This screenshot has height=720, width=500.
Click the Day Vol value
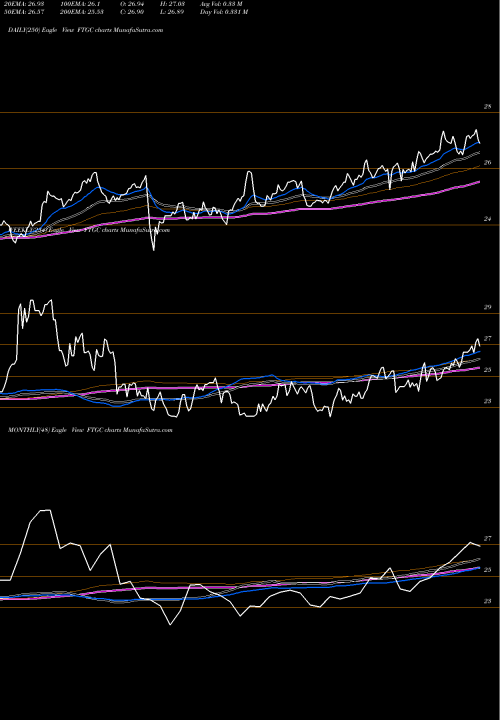224,12
